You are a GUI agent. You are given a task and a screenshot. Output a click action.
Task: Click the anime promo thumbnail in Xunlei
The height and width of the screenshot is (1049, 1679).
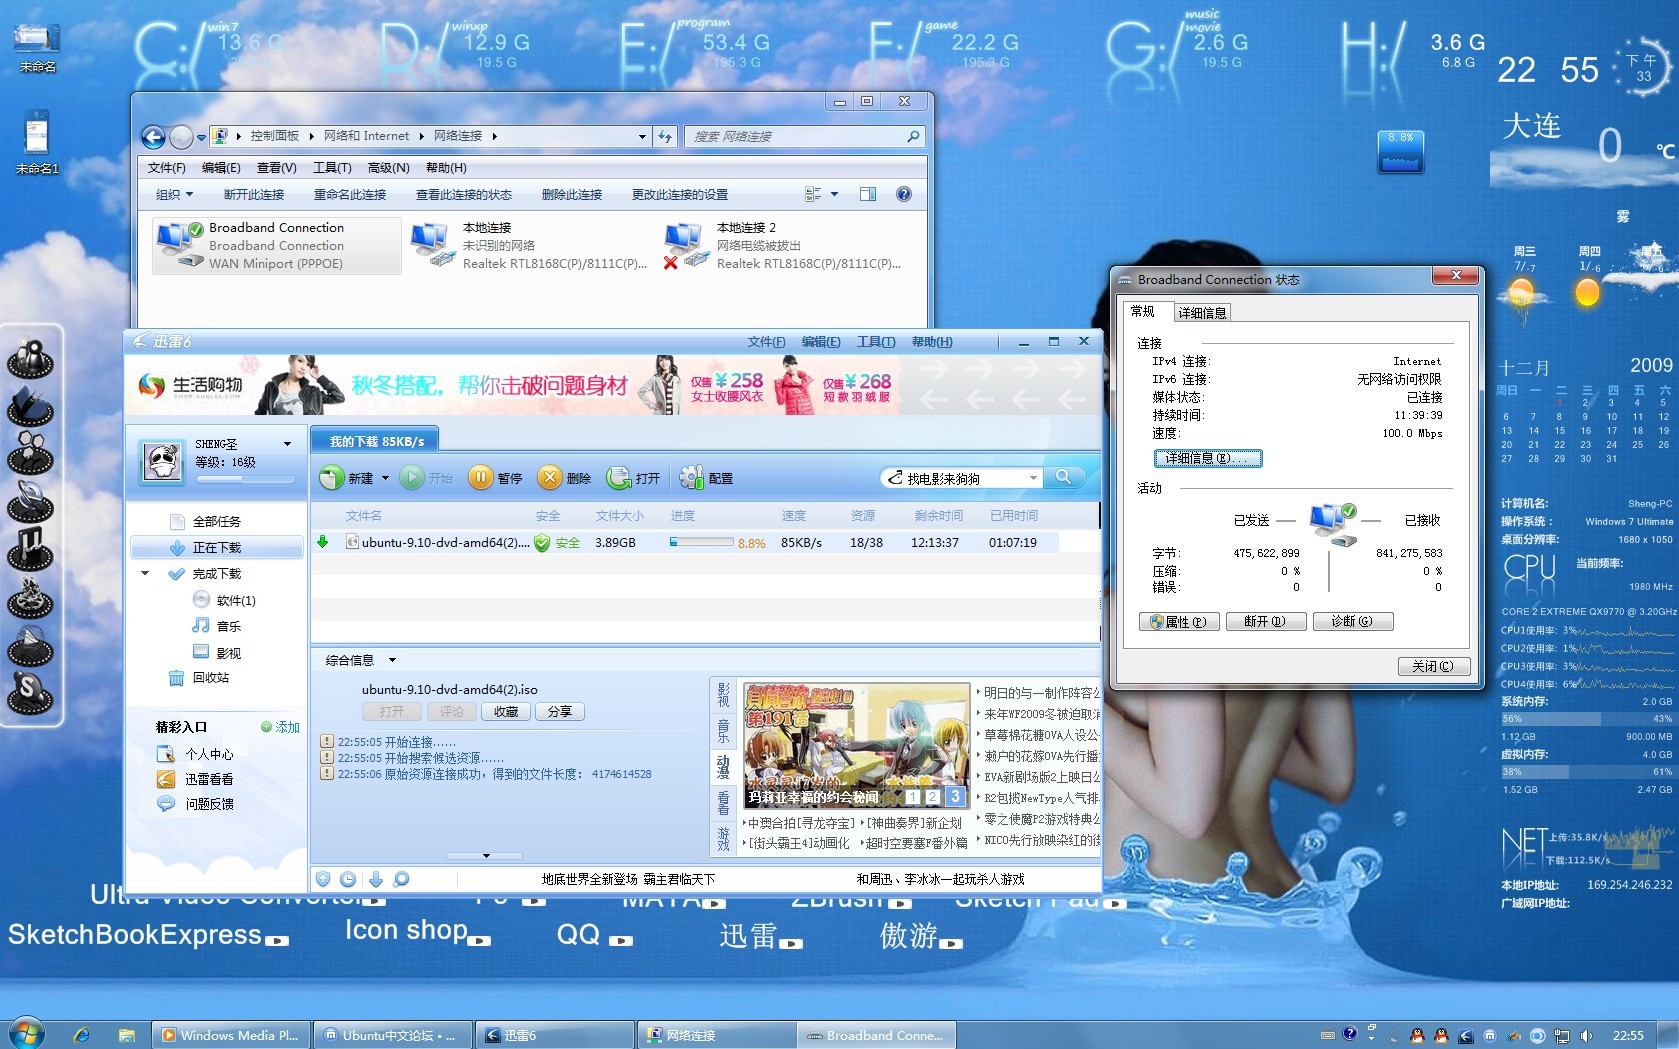pyautogui.click(x=856, y=746)
